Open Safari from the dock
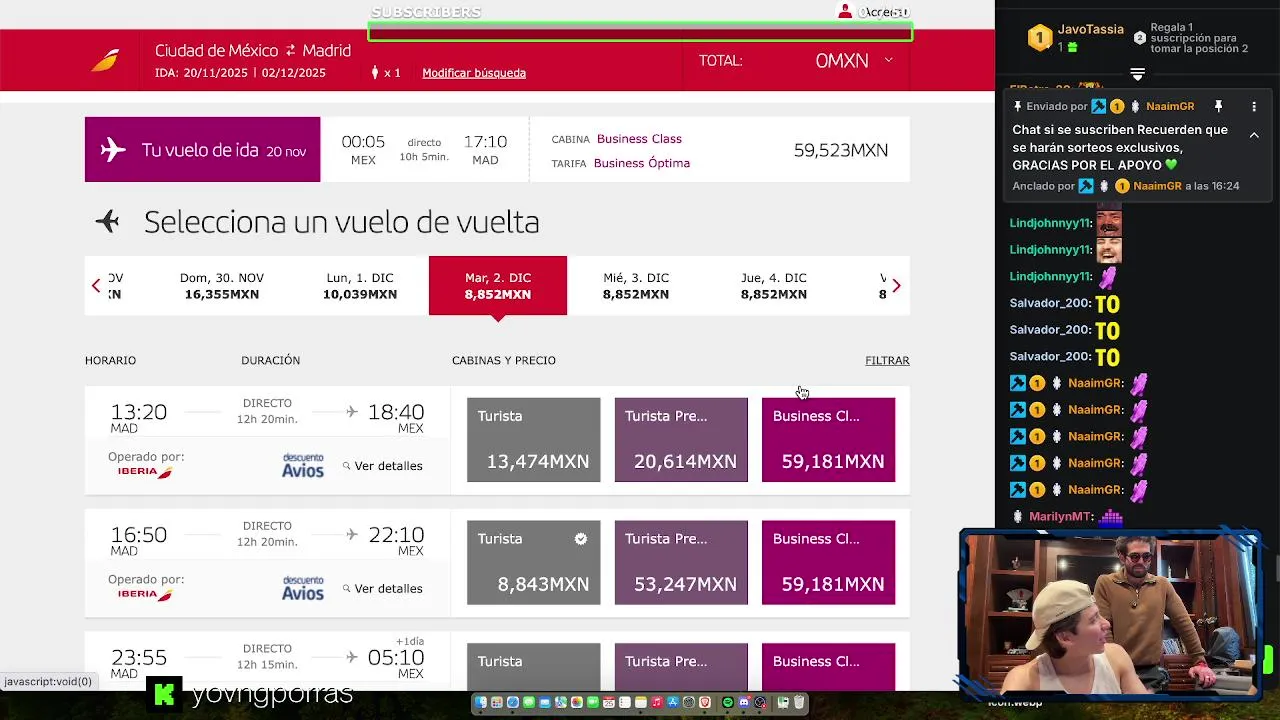 pyautogui.click(x=513, y=702)
